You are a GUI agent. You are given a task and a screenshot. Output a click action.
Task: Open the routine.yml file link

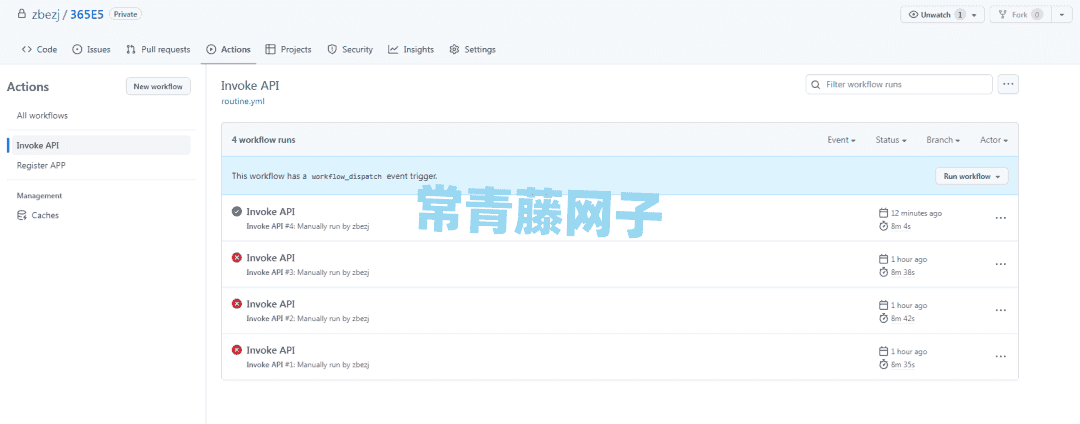coord(242,101)
